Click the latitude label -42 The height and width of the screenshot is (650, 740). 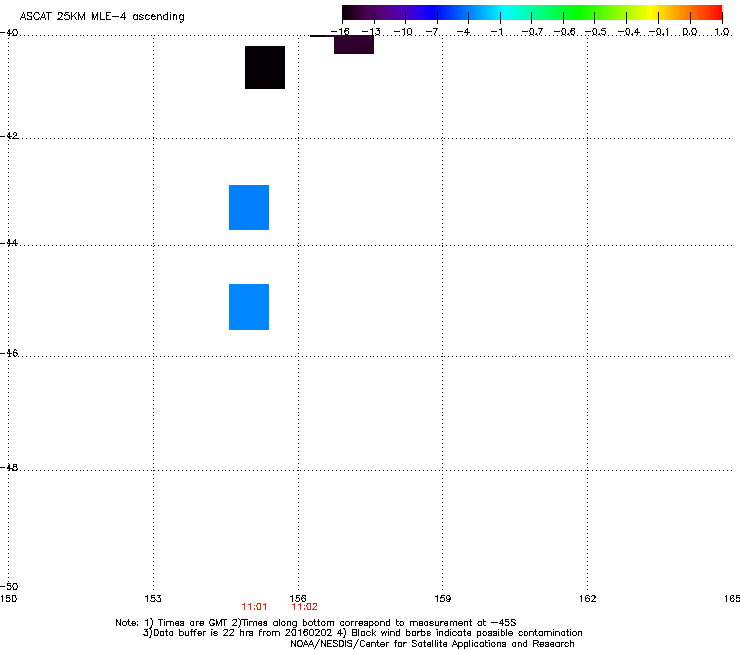coord(9,135)
